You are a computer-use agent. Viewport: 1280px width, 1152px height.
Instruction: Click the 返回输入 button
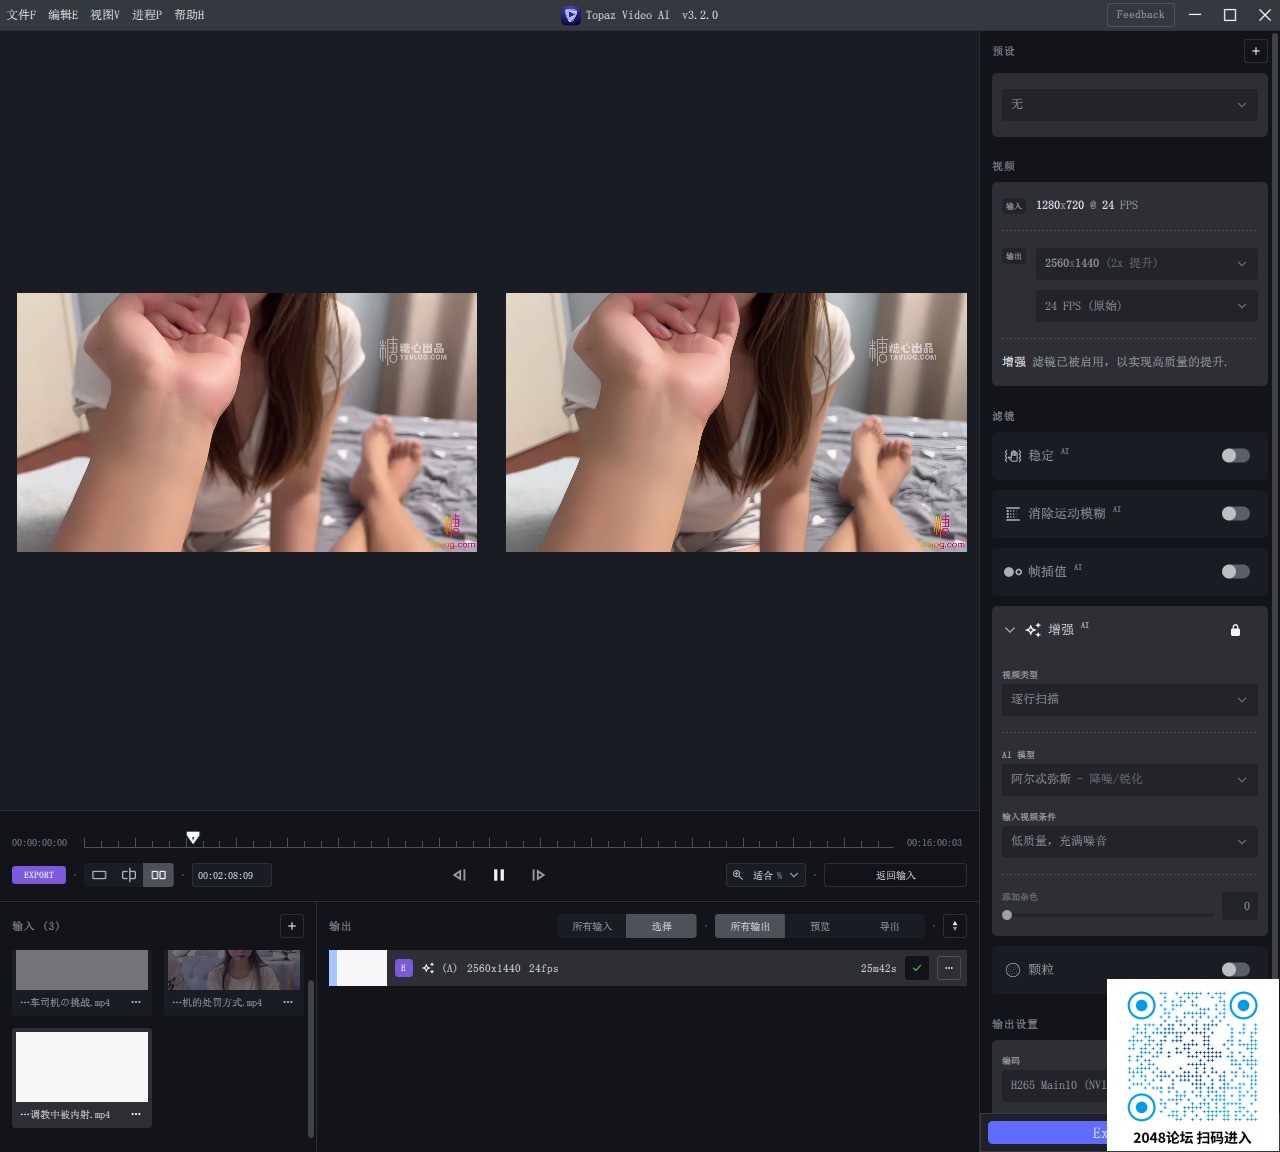[895, 875]
